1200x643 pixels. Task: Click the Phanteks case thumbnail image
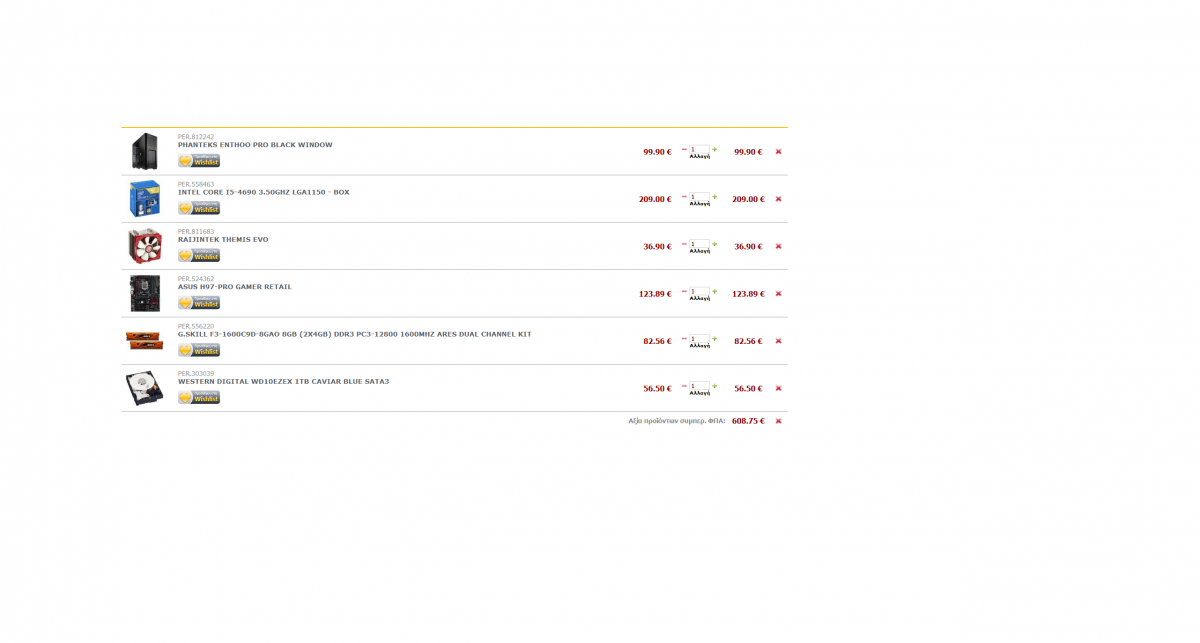[145, 151]
